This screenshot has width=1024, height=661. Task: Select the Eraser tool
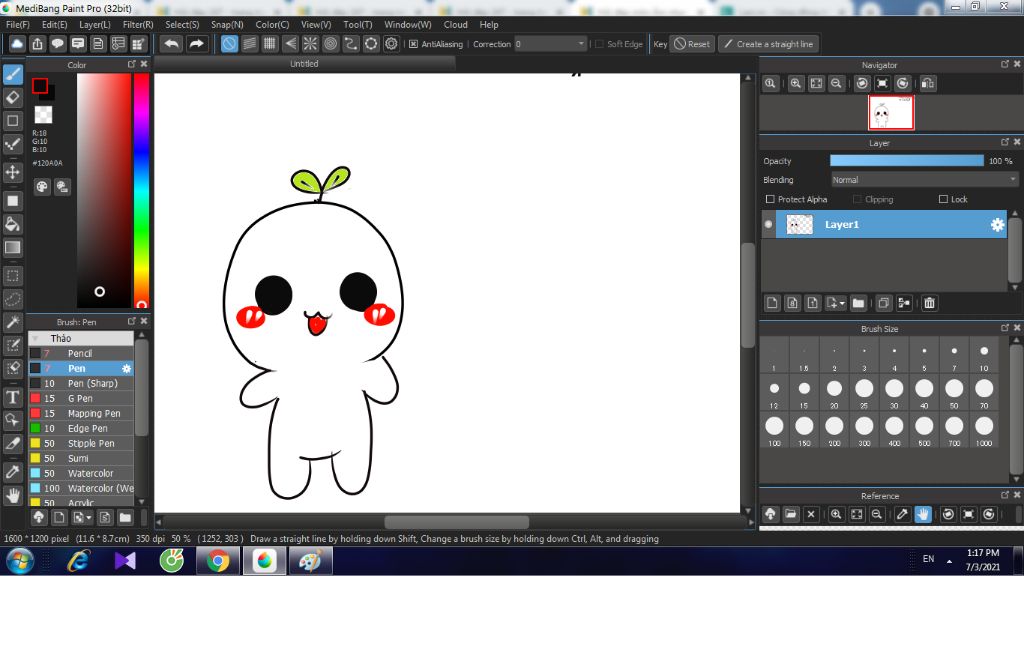pos(13,97)
